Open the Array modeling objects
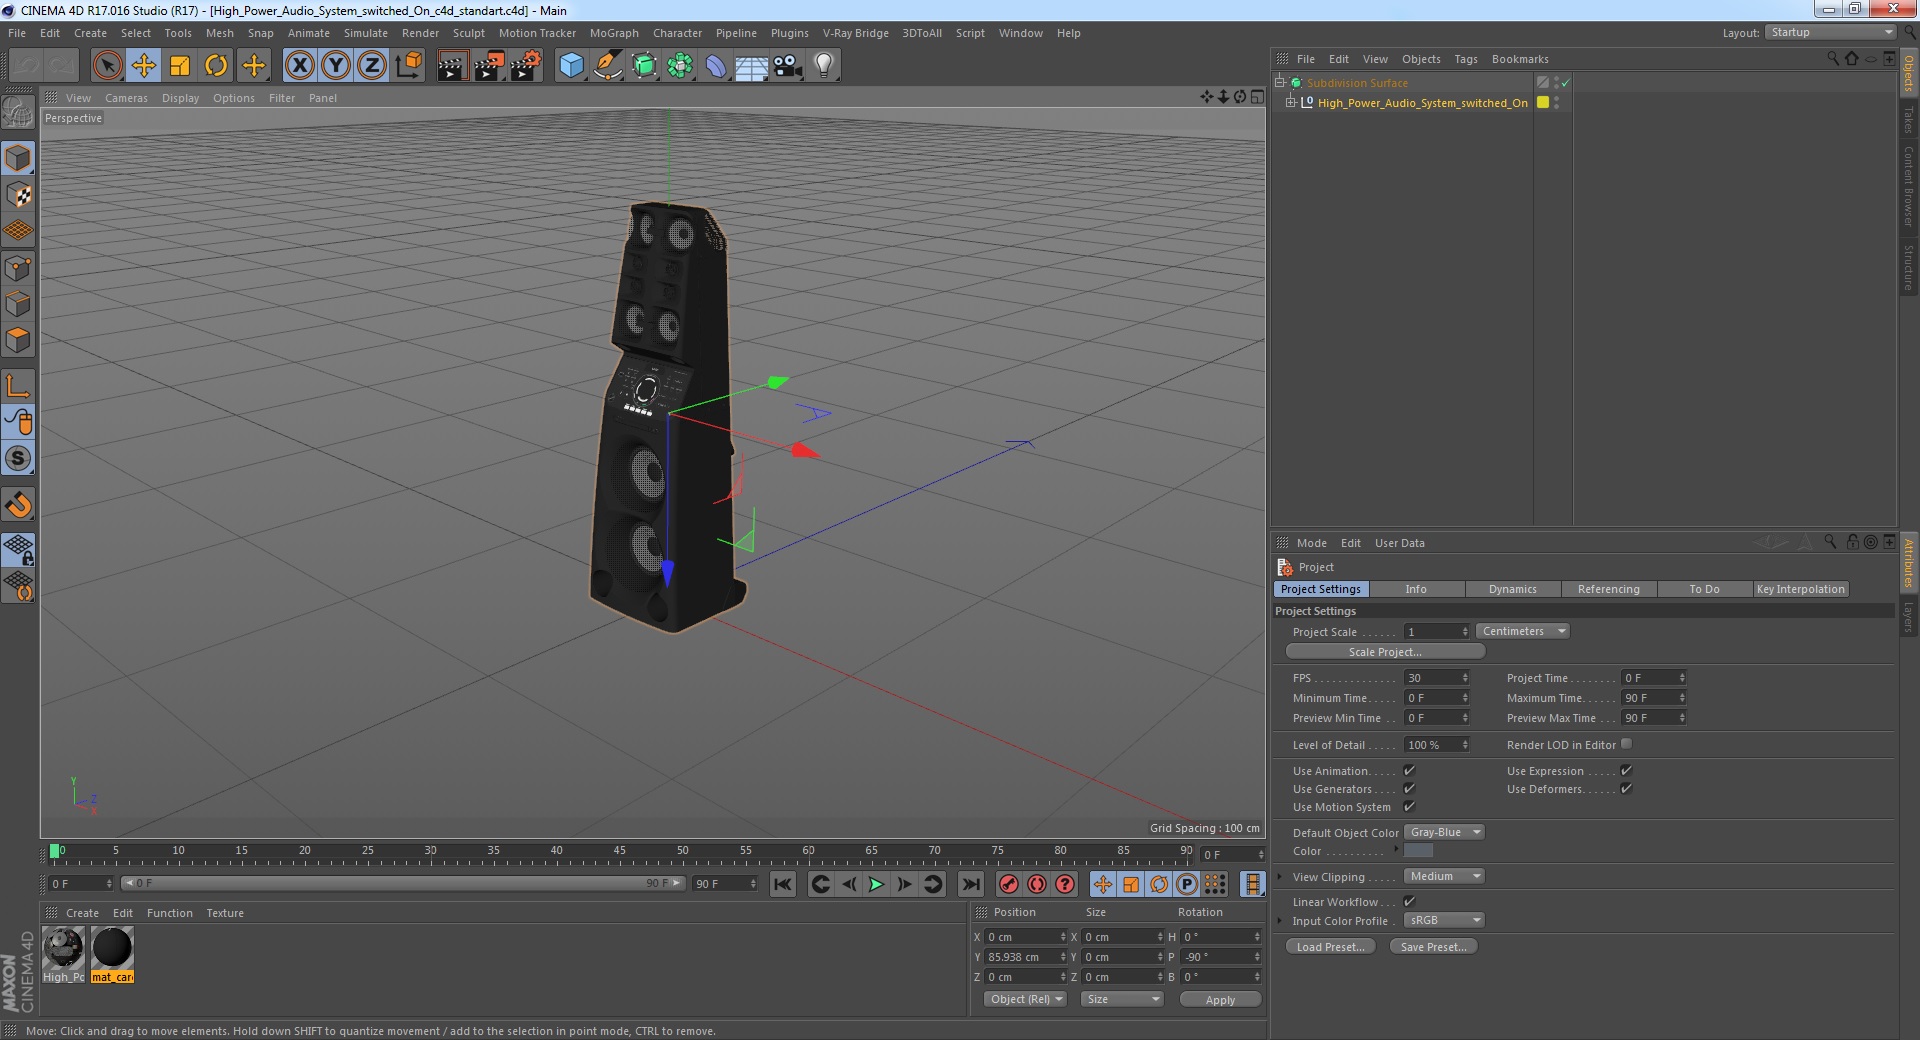Screen dimensions: 1920x1040 [x=680, y=66]
